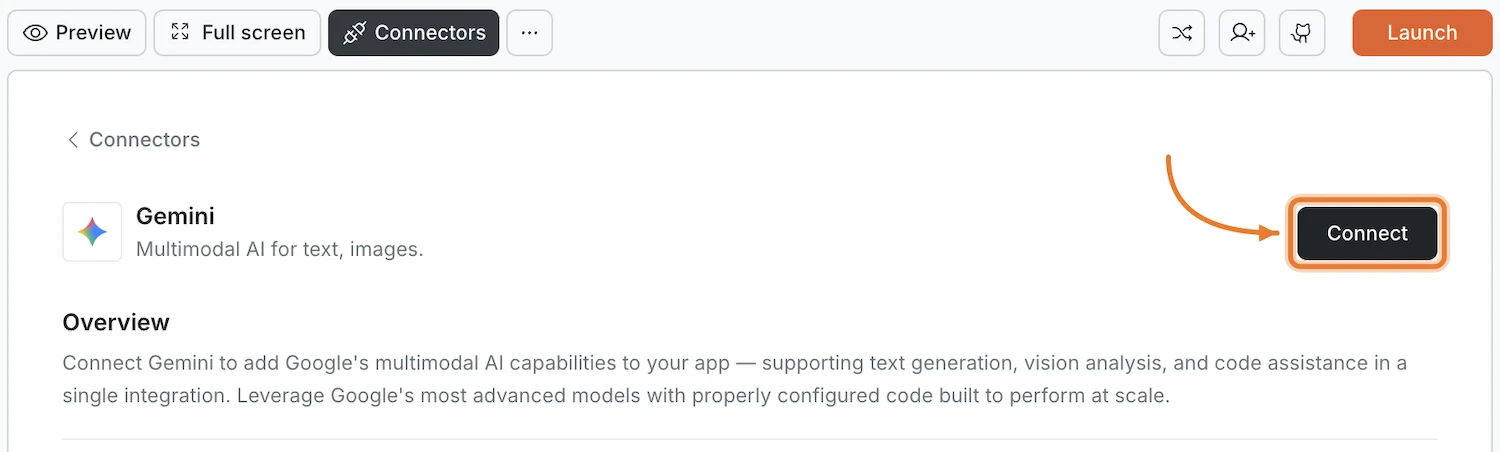Screen dimensions: 1500x452
Task: Click the shuffle arrows icon button
Action: (1182, 33)
